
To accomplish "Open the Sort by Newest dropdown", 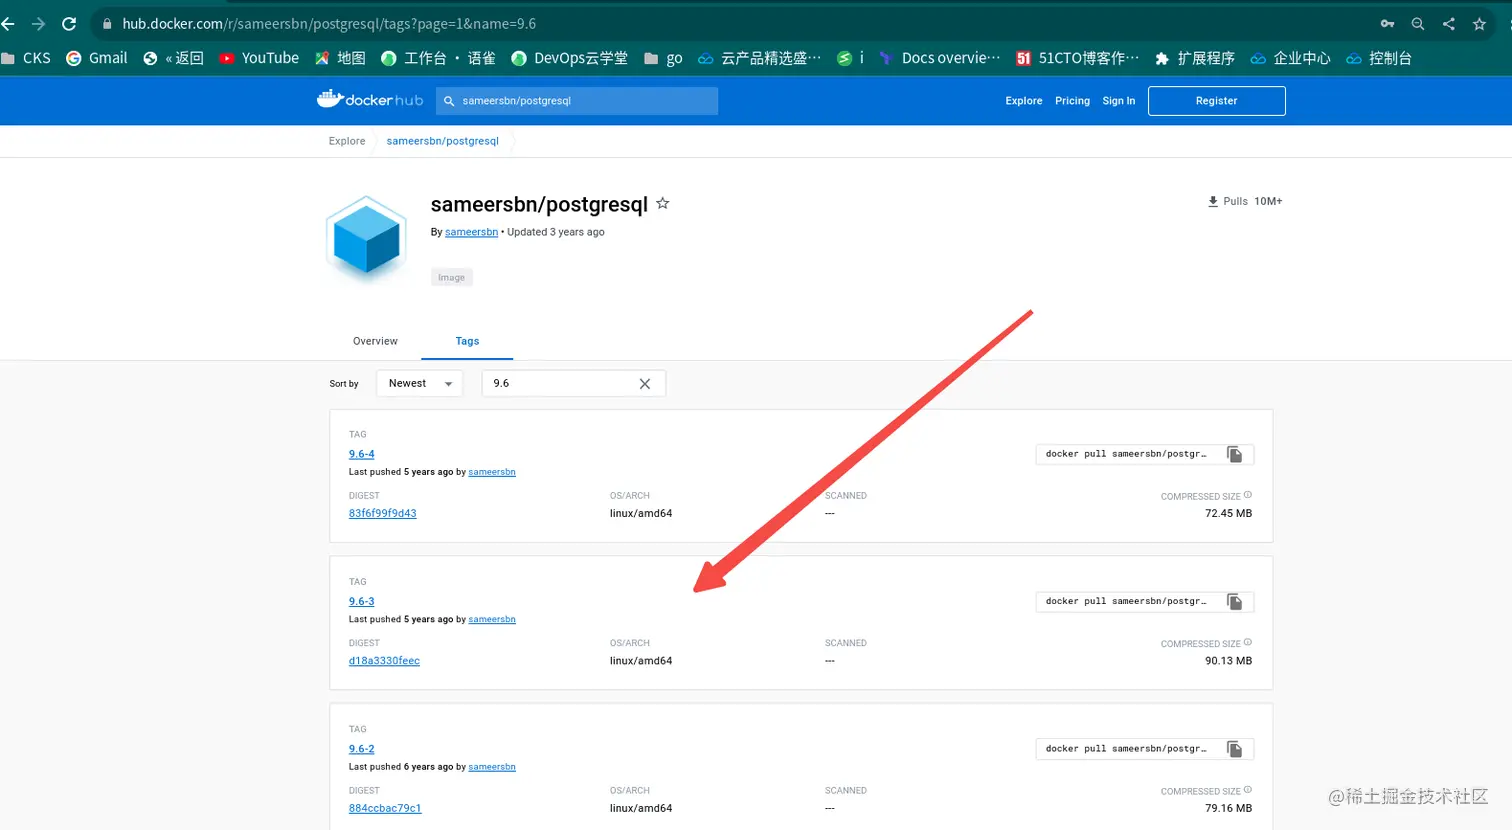I will (419, 384).
